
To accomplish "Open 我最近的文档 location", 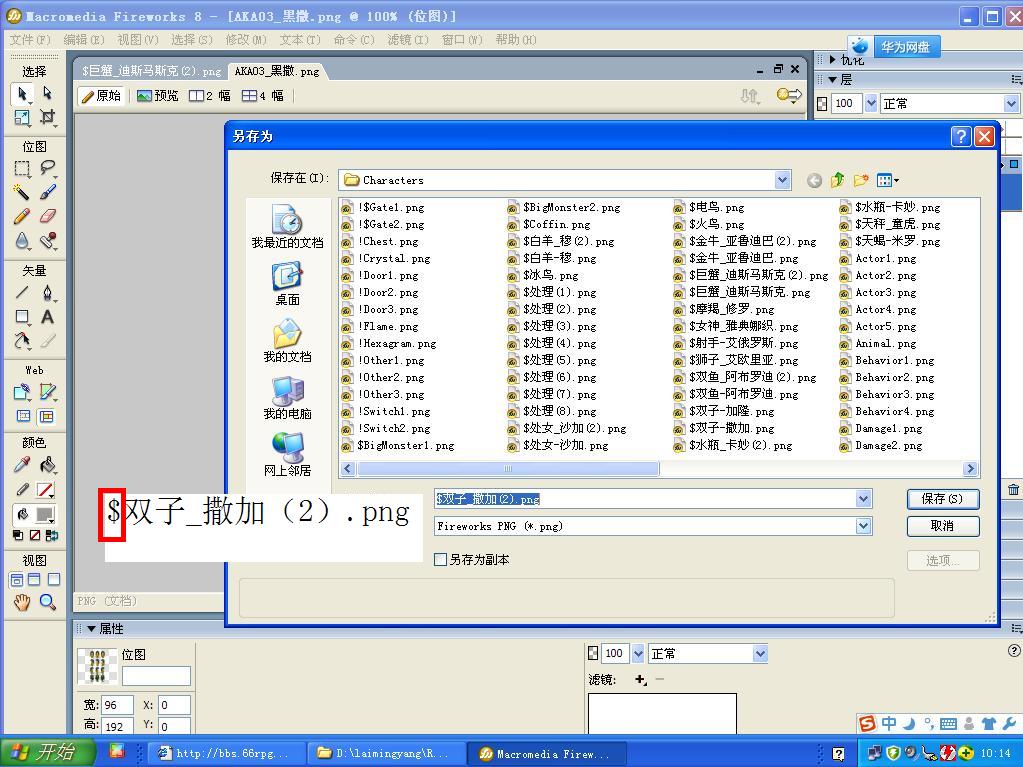I will pyautogui.click(x=287, y=226).
